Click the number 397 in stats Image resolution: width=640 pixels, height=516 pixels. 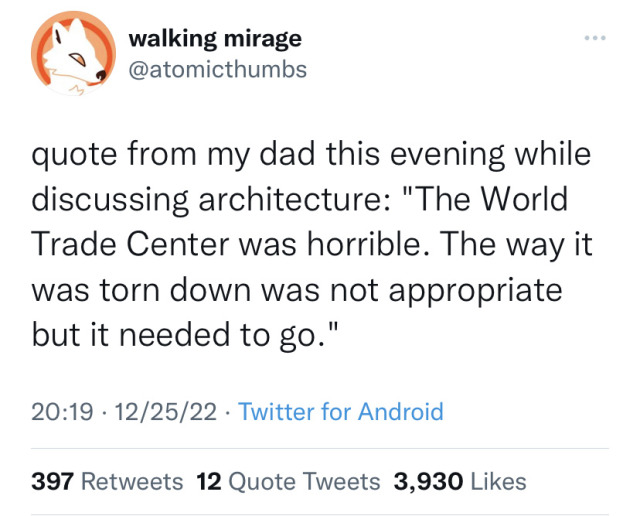pos(53,481)
